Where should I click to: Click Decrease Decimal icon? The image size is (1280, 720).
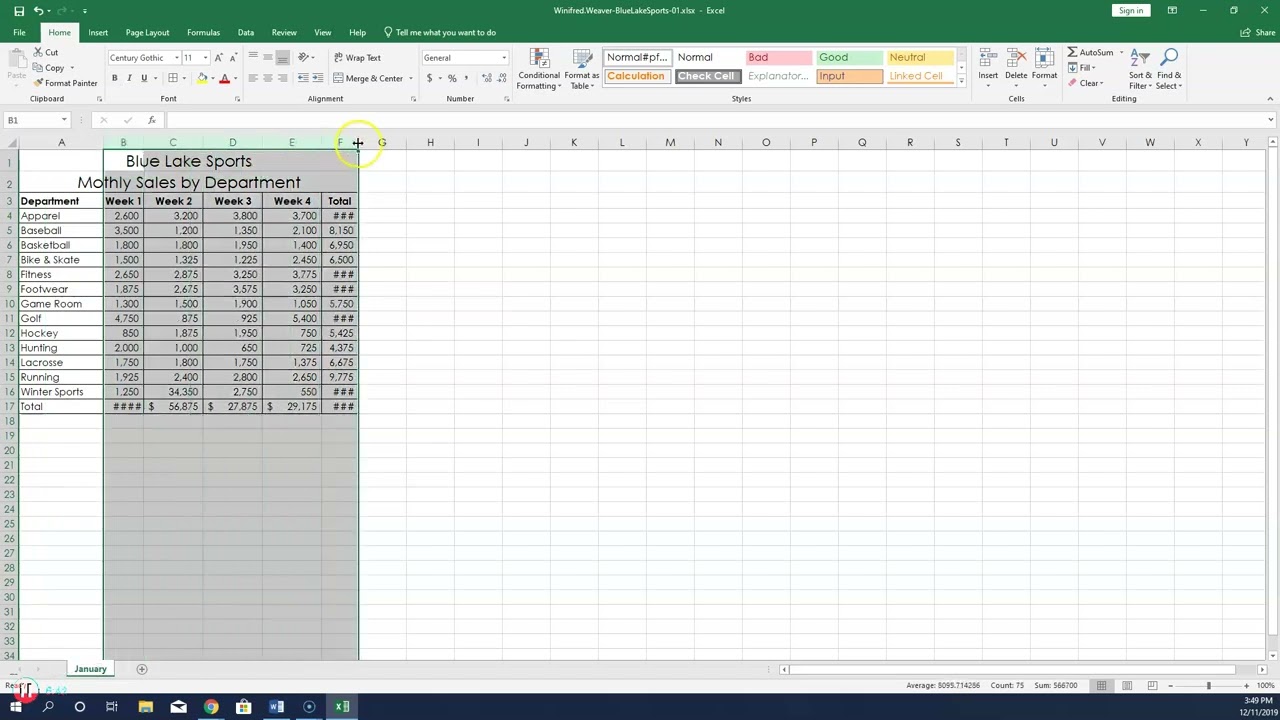point(501,78)
